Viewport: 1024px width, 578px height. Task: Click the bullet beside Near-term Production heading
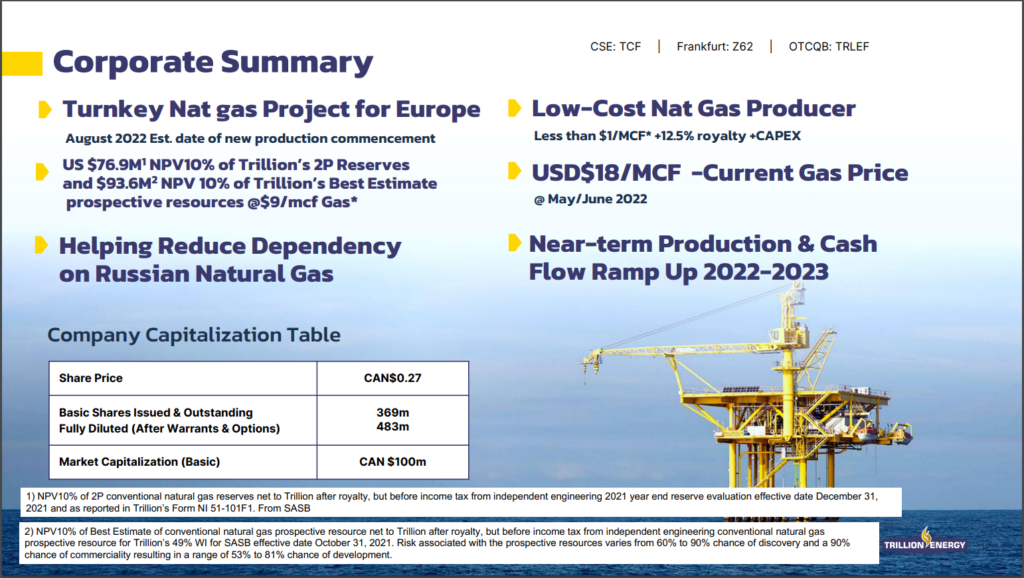(x=514, y=242)
